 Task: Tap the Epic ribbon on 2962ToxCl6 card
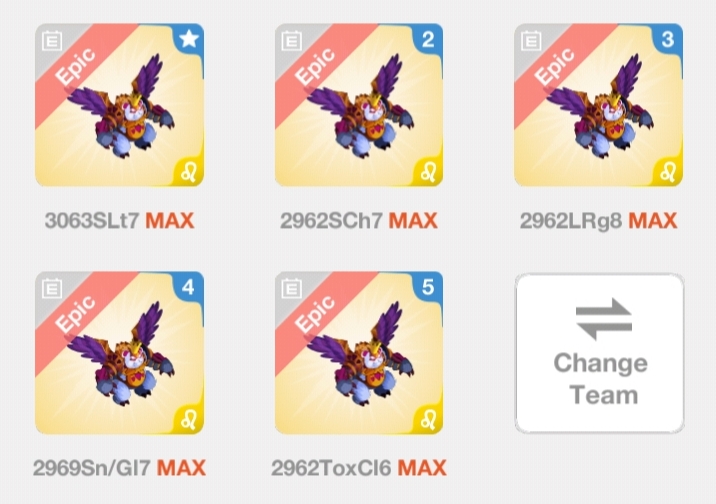315,315
